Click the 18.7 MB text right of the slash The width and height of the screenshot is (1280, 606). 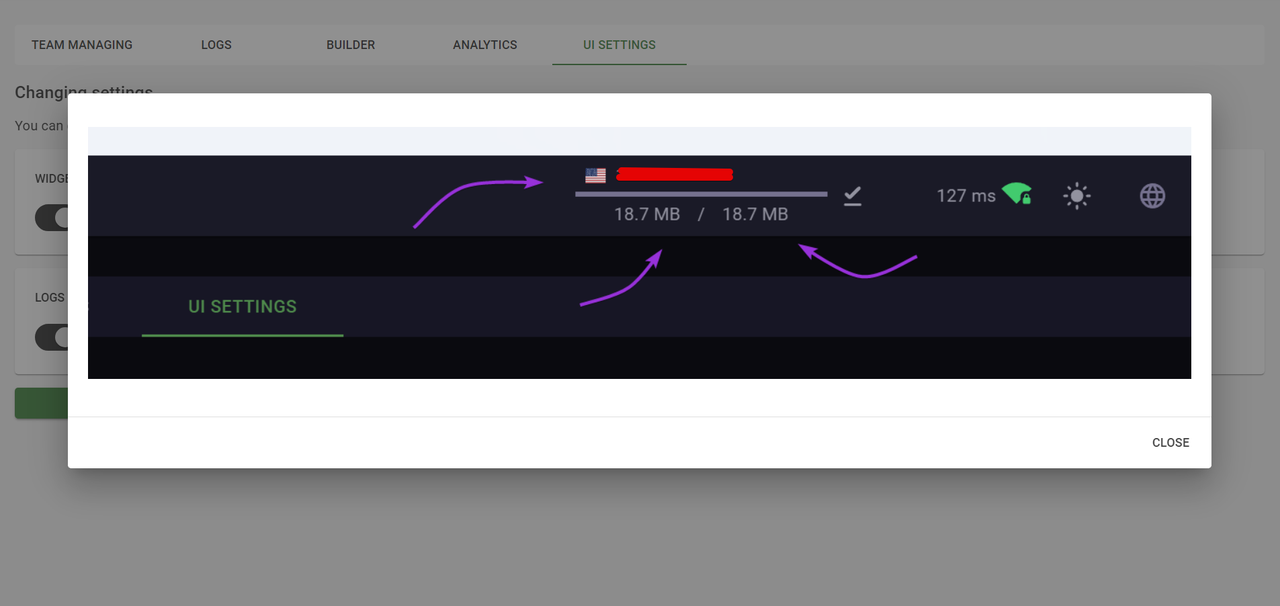tap(755, 214)
